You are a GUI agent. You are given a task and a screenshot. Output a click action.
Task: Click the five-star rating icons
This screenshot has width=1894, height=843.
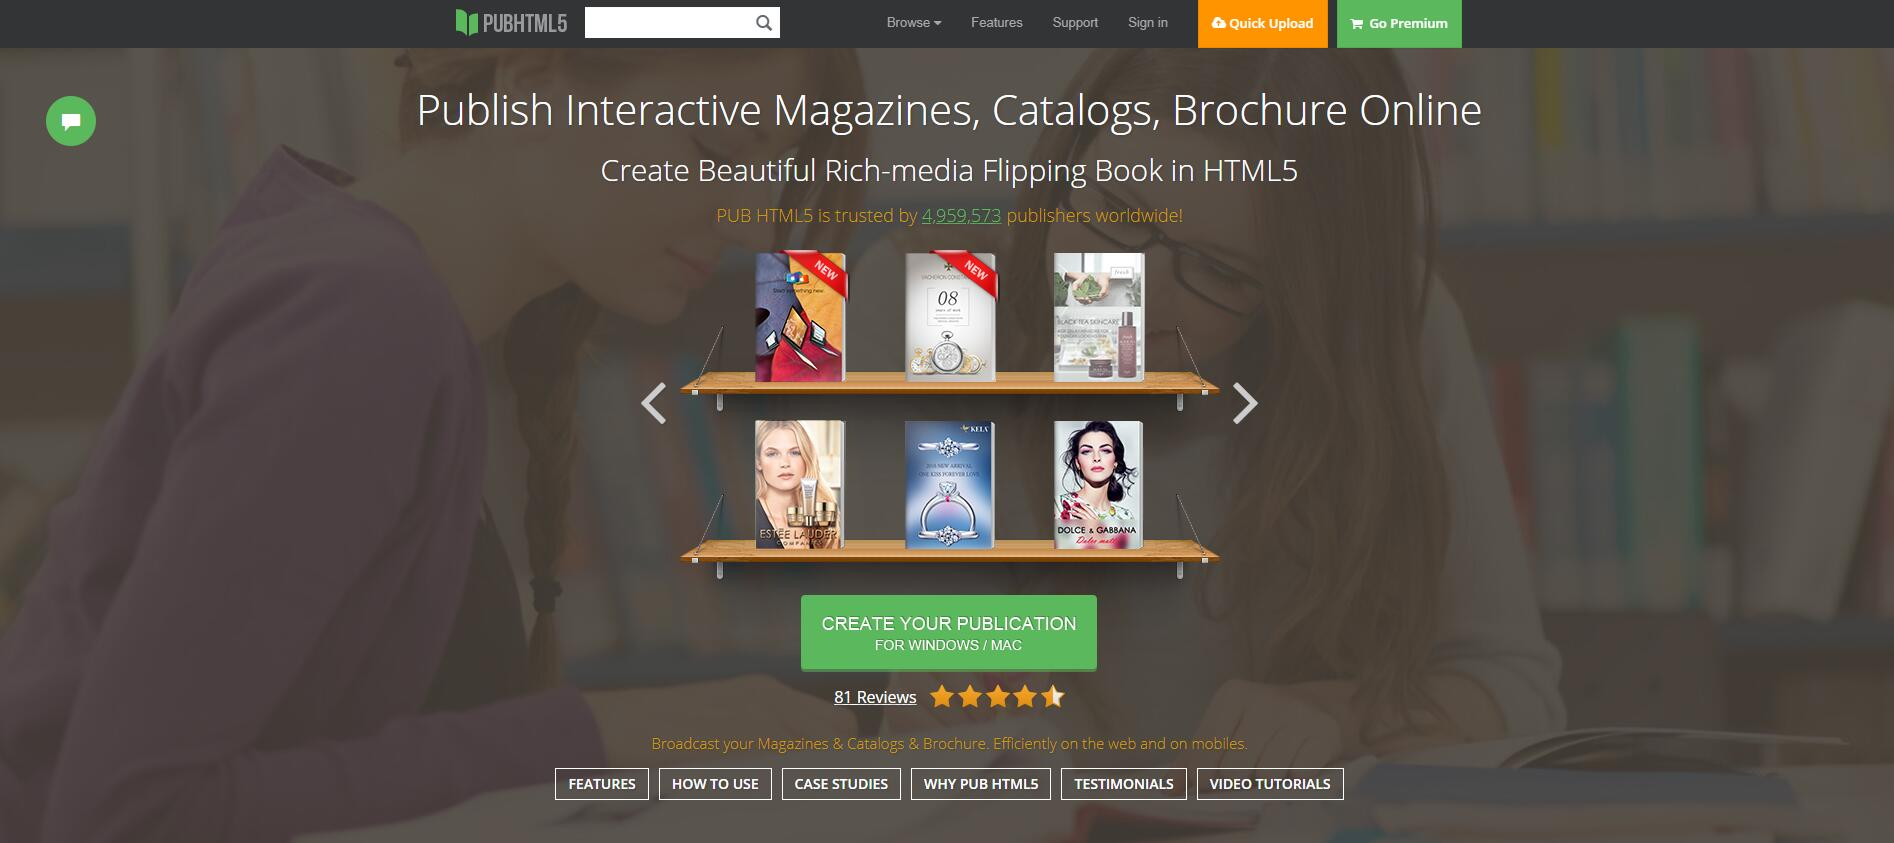click(997, 697)
